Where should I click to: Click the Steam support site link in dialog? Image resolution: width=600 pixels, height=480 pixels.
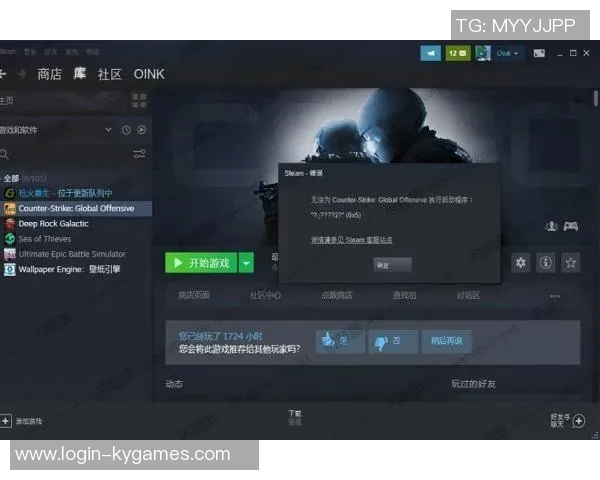pyautogui.click(x=350, y=238)
